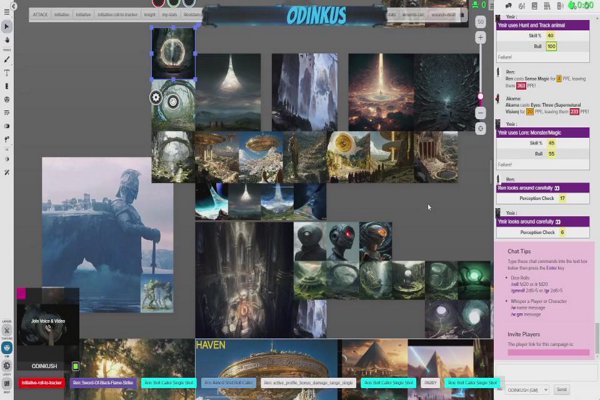Click the active_profile_bonus_damage_range_single macro
This screenshot has width=600, height=400.
(x=308, y=383)
